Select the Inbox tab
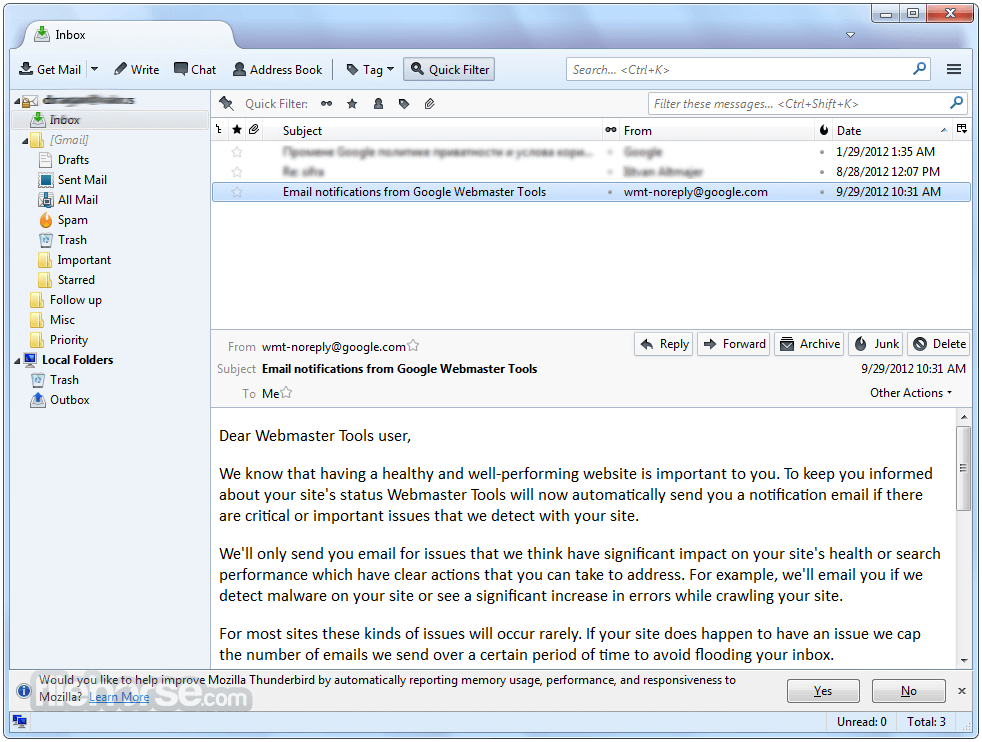The image size is (982, 742). tap(128, 35)
